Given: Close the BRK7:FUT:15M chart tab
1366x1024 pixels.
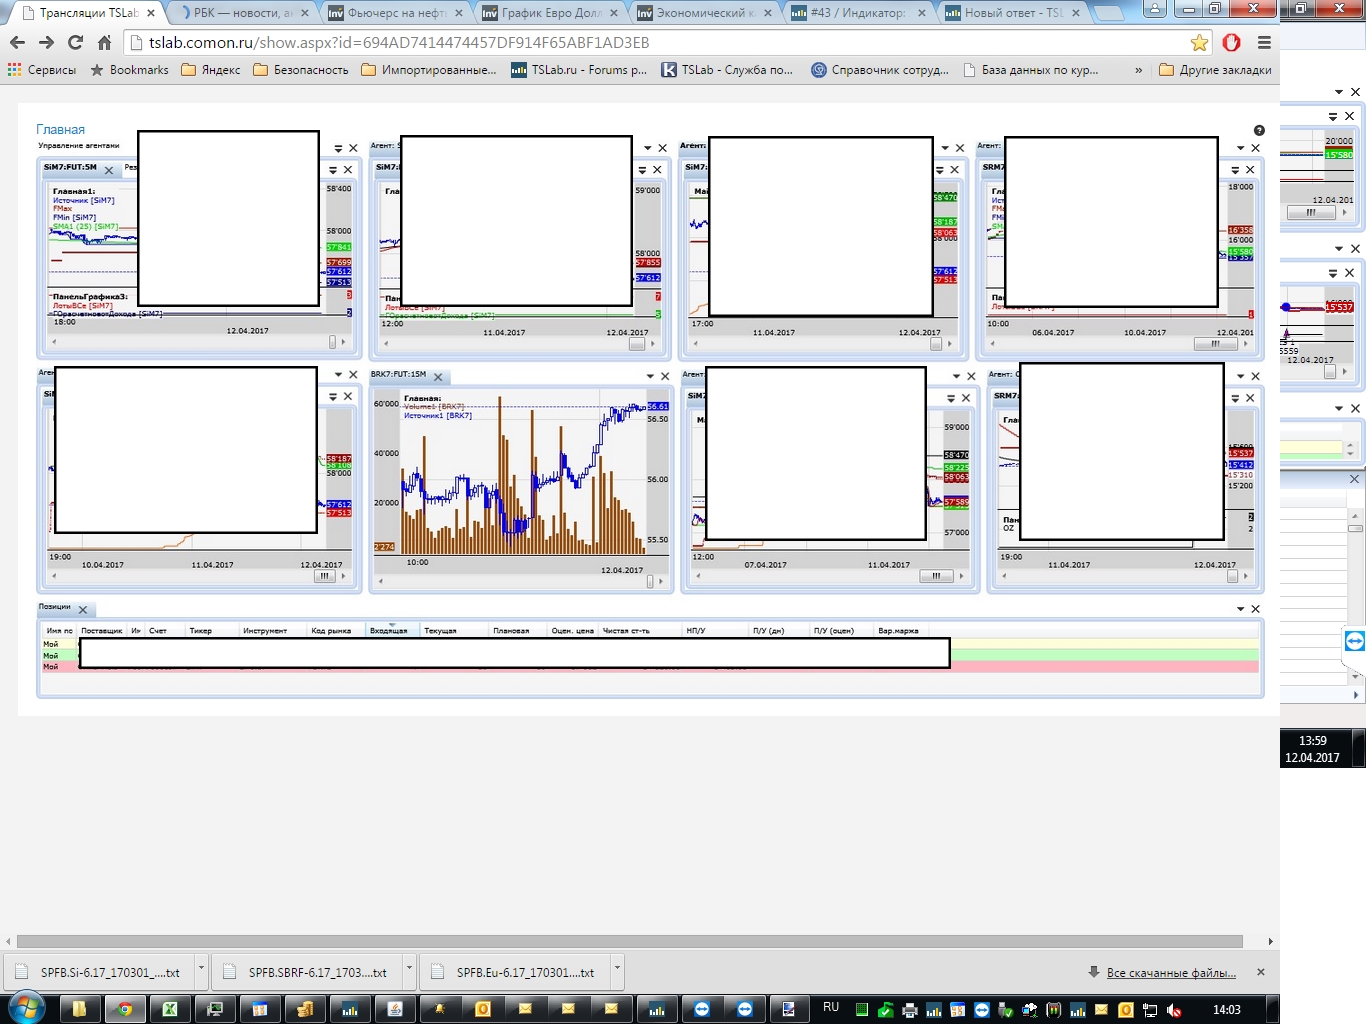Looking at the screenshot, I should click(x=438, y=377).
